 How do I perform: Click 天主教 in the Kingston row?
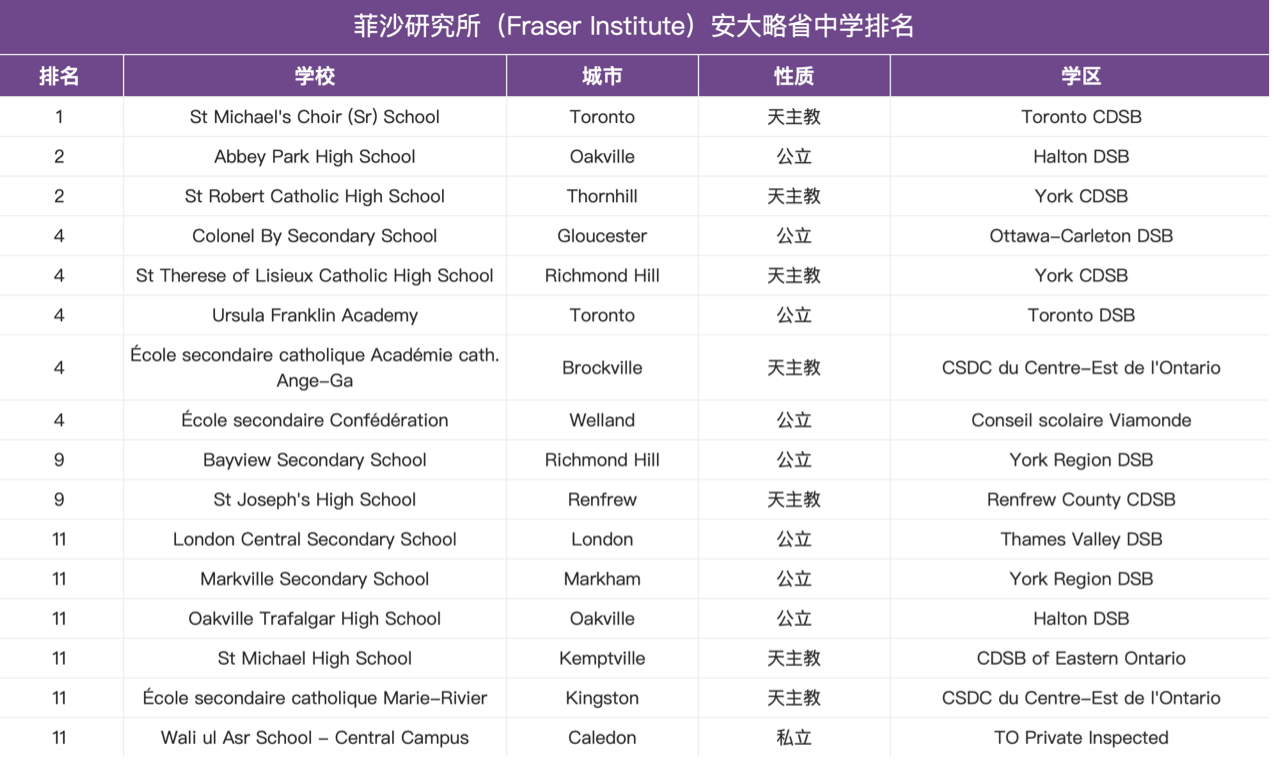pos(794,698)
